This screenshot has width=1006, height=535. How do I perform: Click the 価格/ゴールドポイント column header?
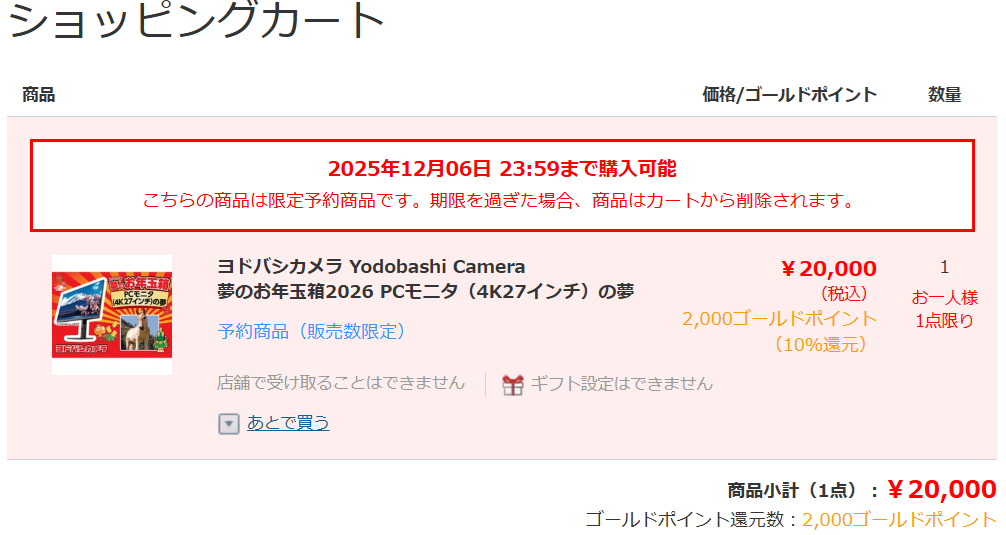click(x=789, y=95)
